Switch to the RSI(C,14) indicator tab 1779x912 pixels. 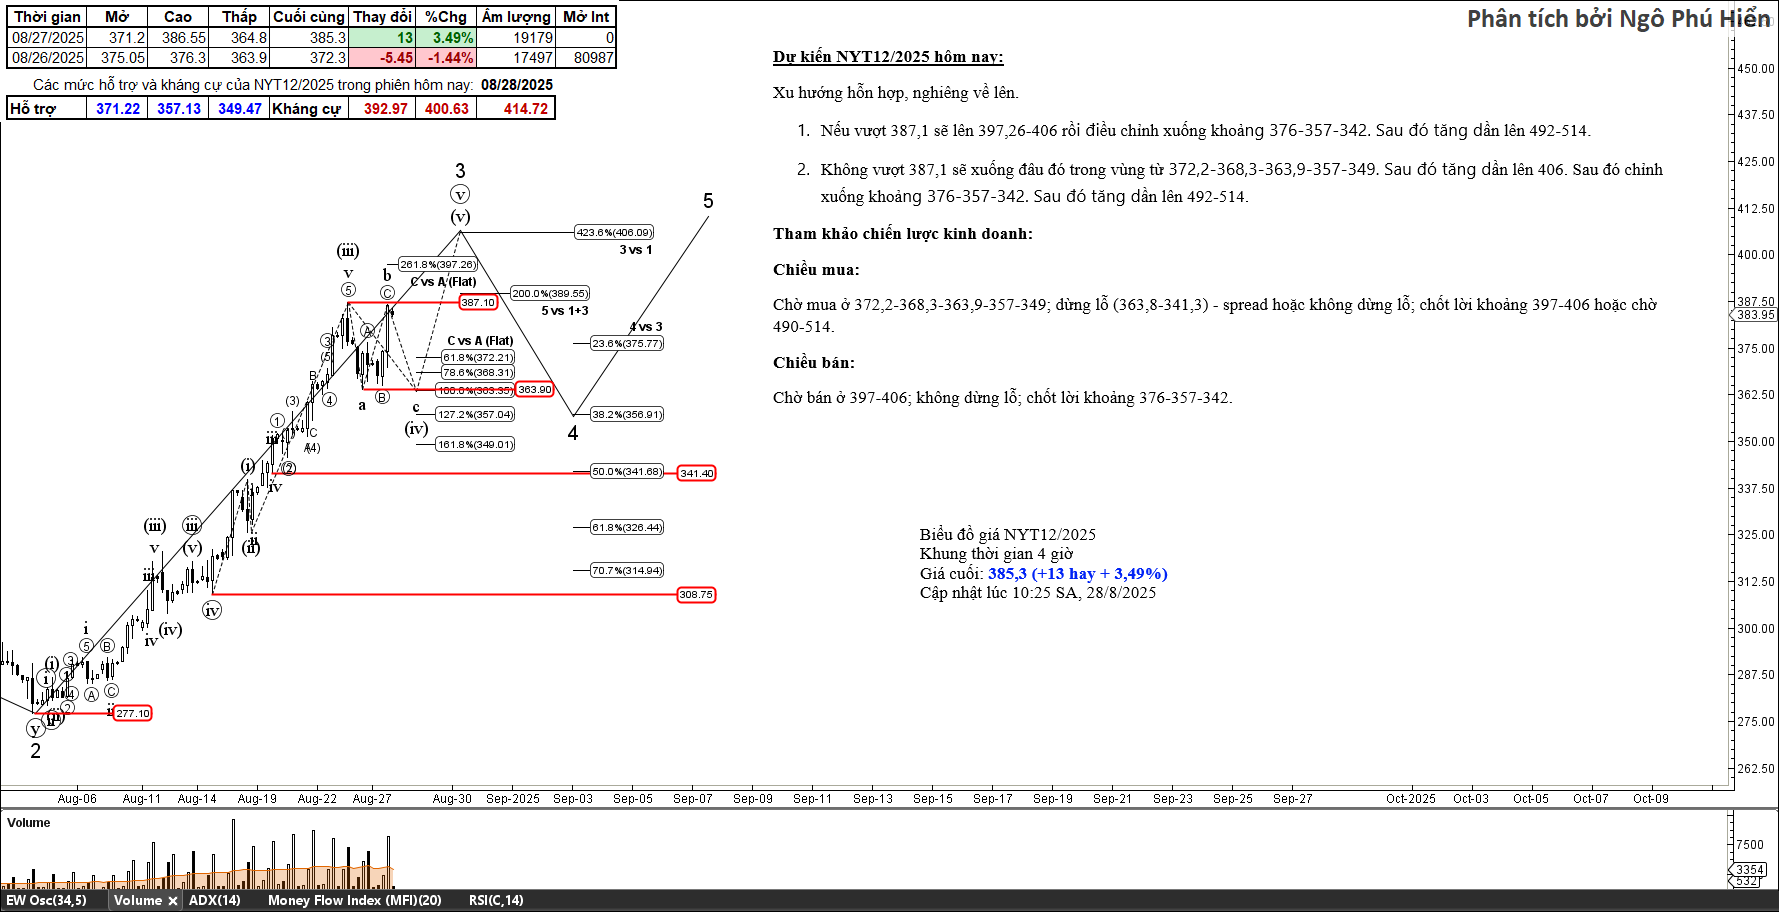496,901
